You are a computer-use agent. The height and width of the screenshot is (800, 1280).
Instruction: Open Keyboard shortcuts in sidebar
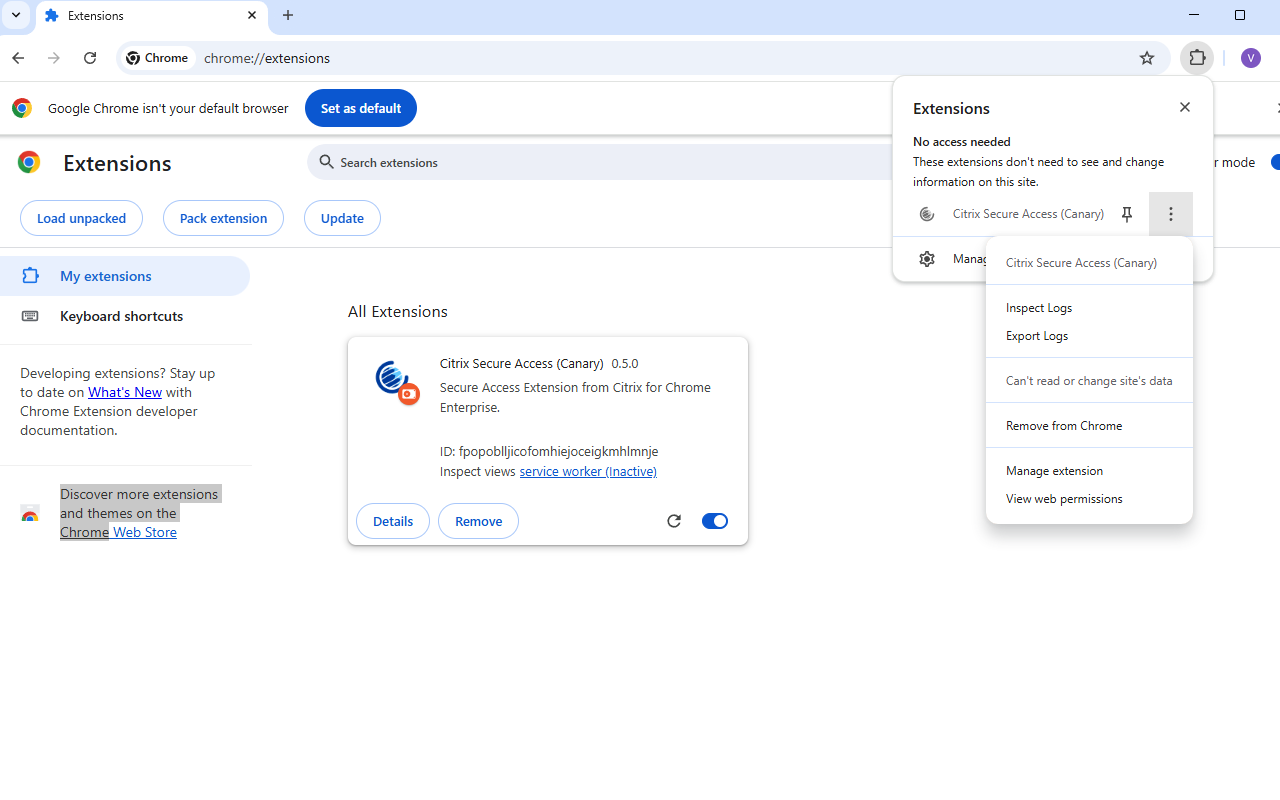click(x=124, y=316)
